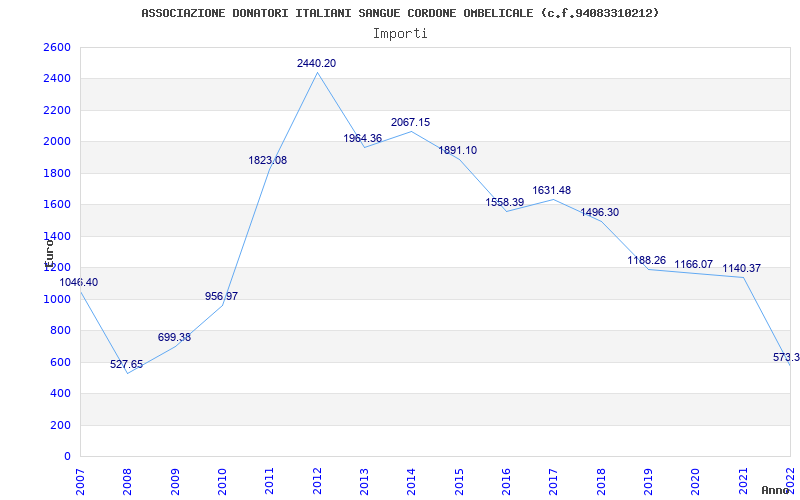Click the 2440.20 peak data label

[x=316, y=63]
